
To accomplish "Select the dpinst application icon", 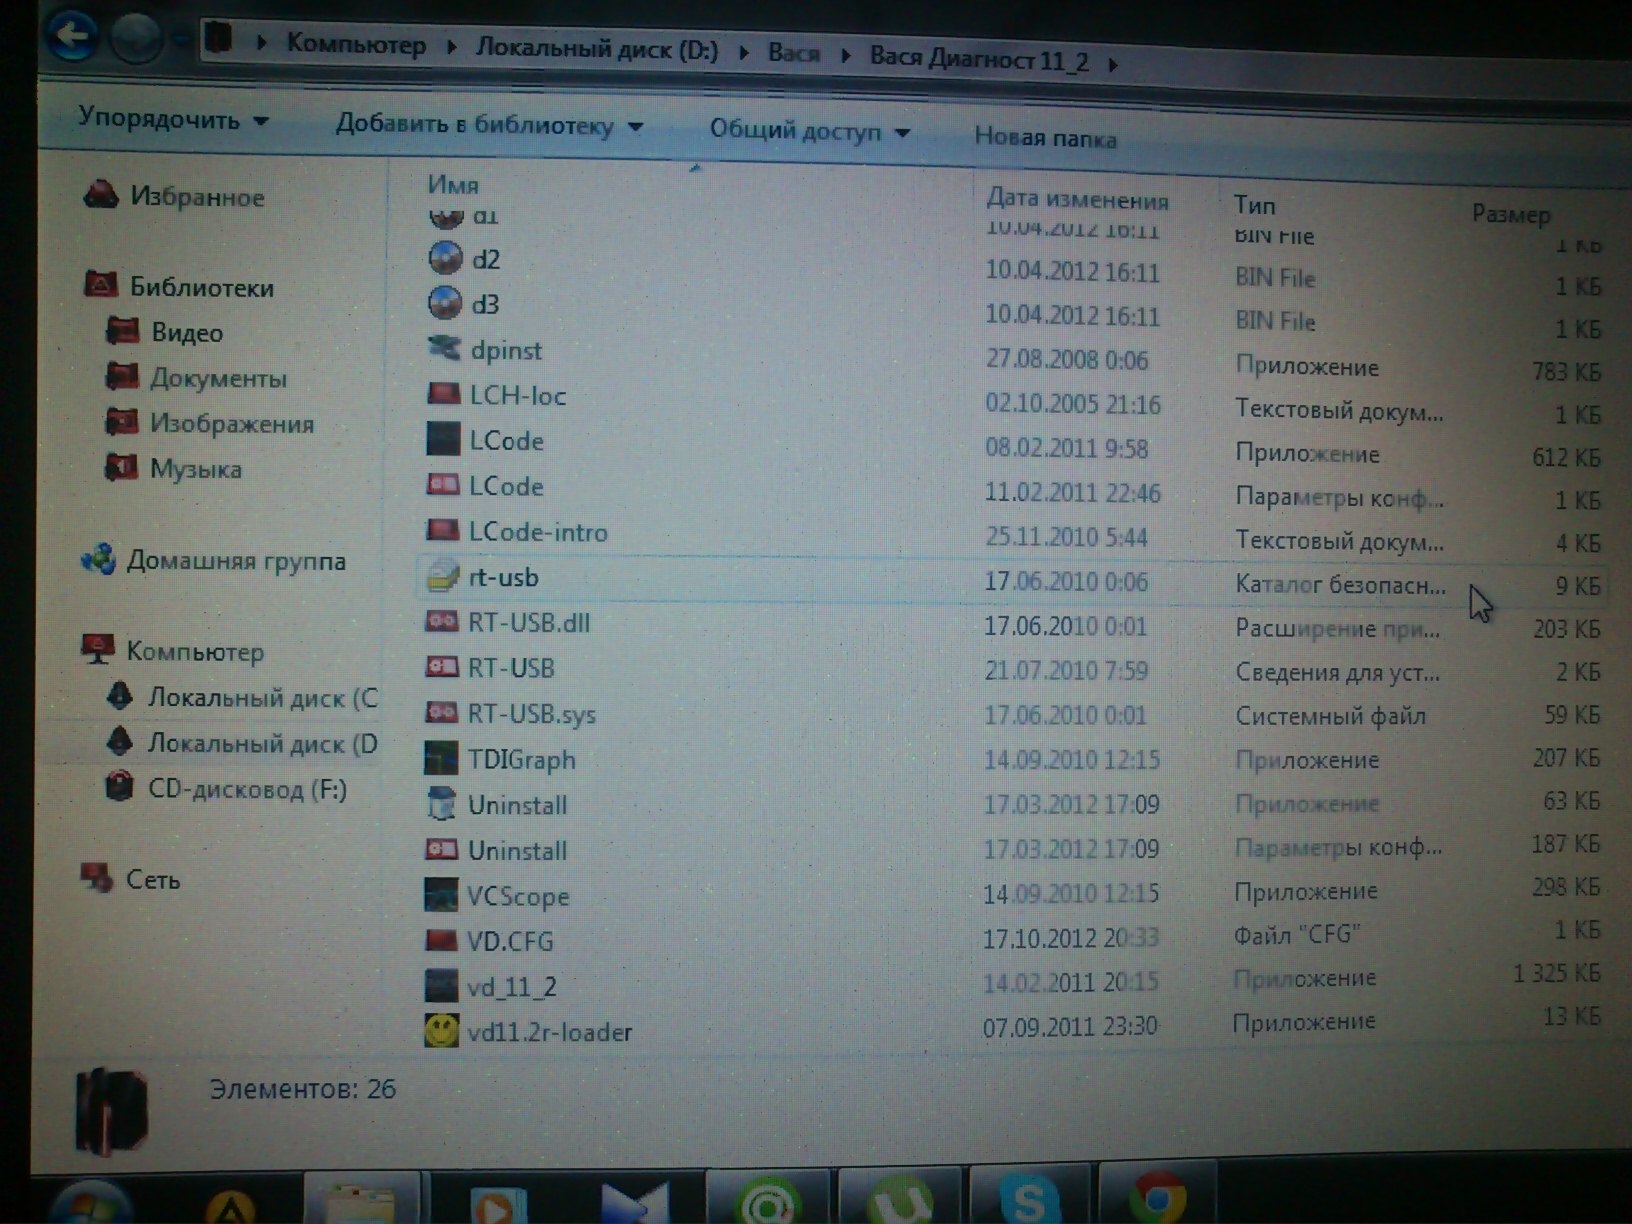I will pos(444,349).
